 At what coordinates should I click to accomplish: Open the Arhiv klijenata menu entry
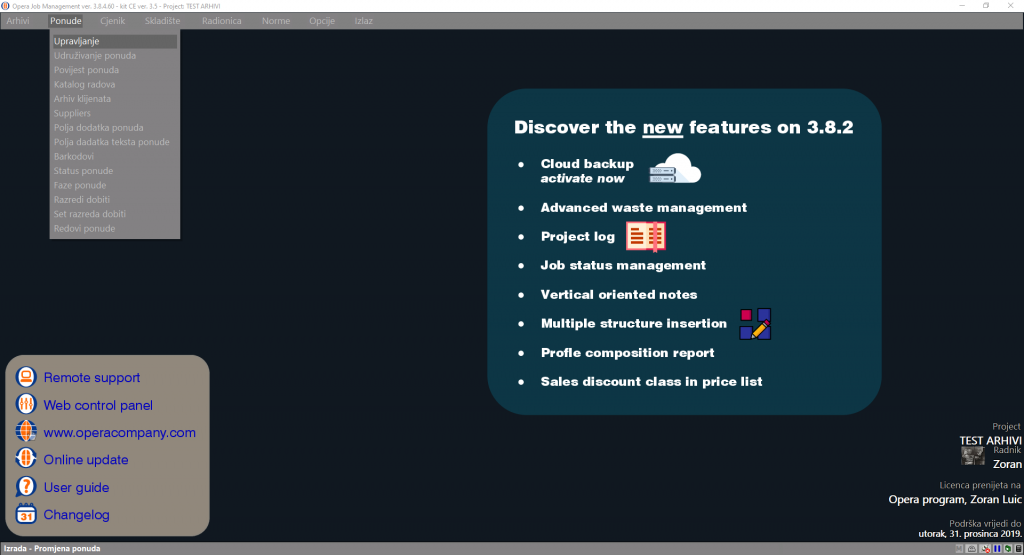point(82,99)
